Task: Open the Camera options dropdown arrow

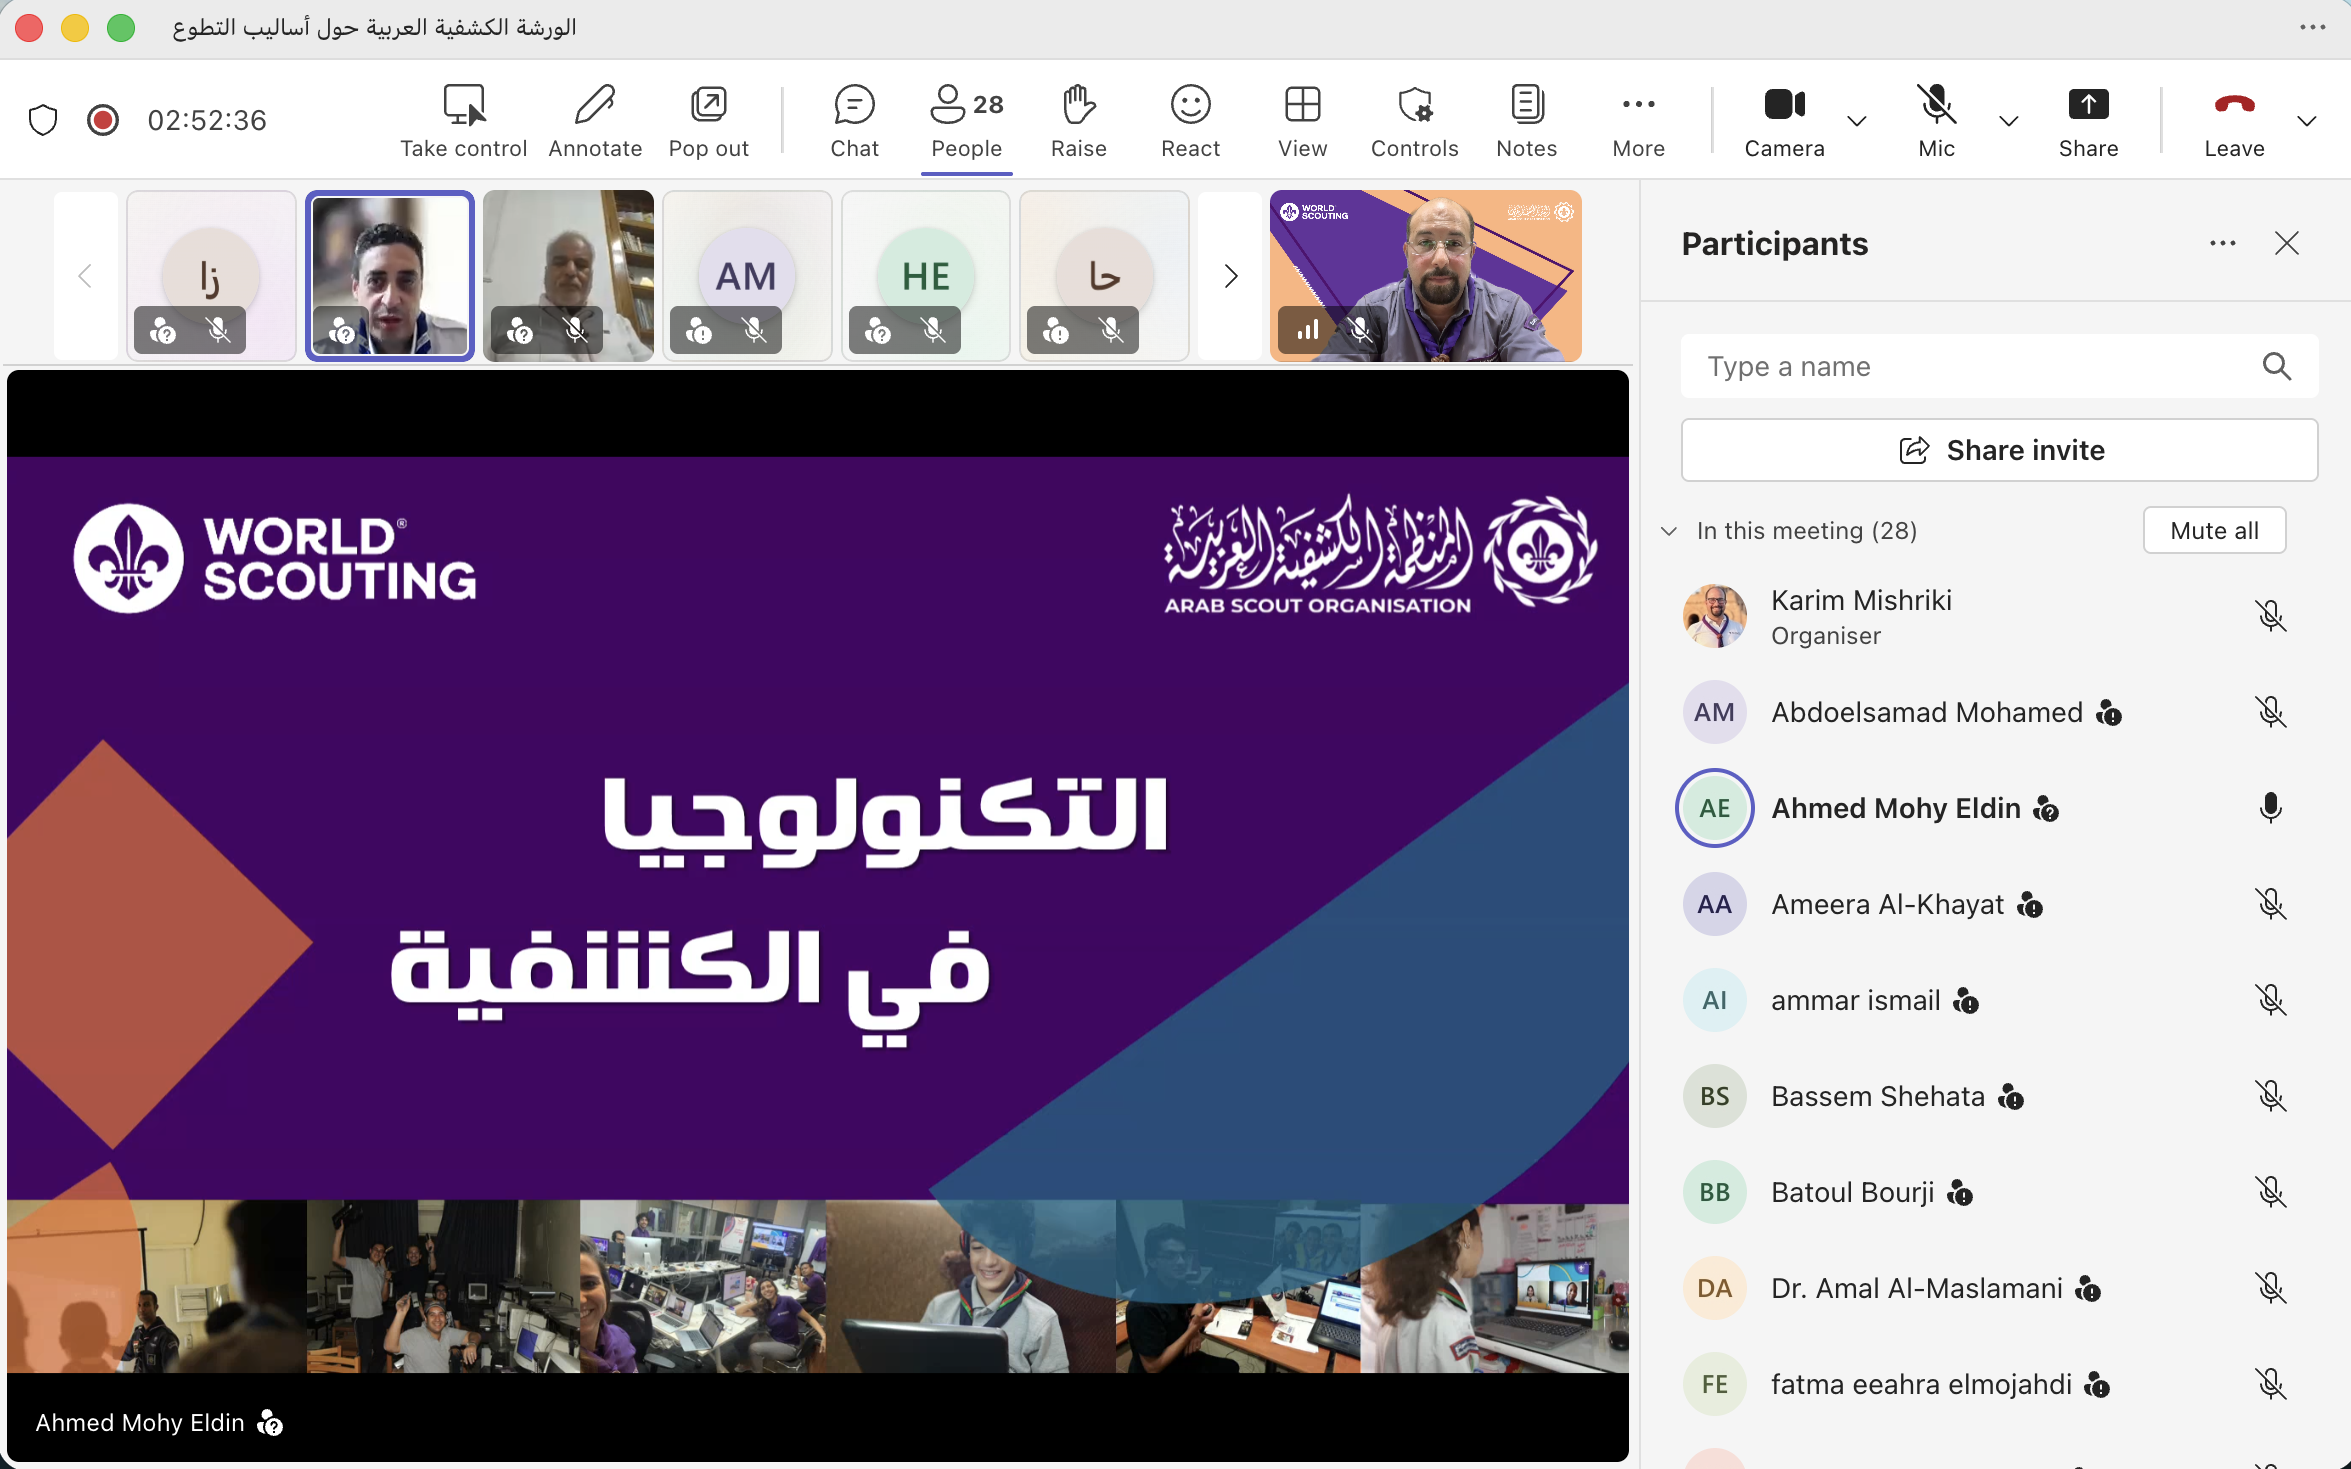Action: 1856,121
